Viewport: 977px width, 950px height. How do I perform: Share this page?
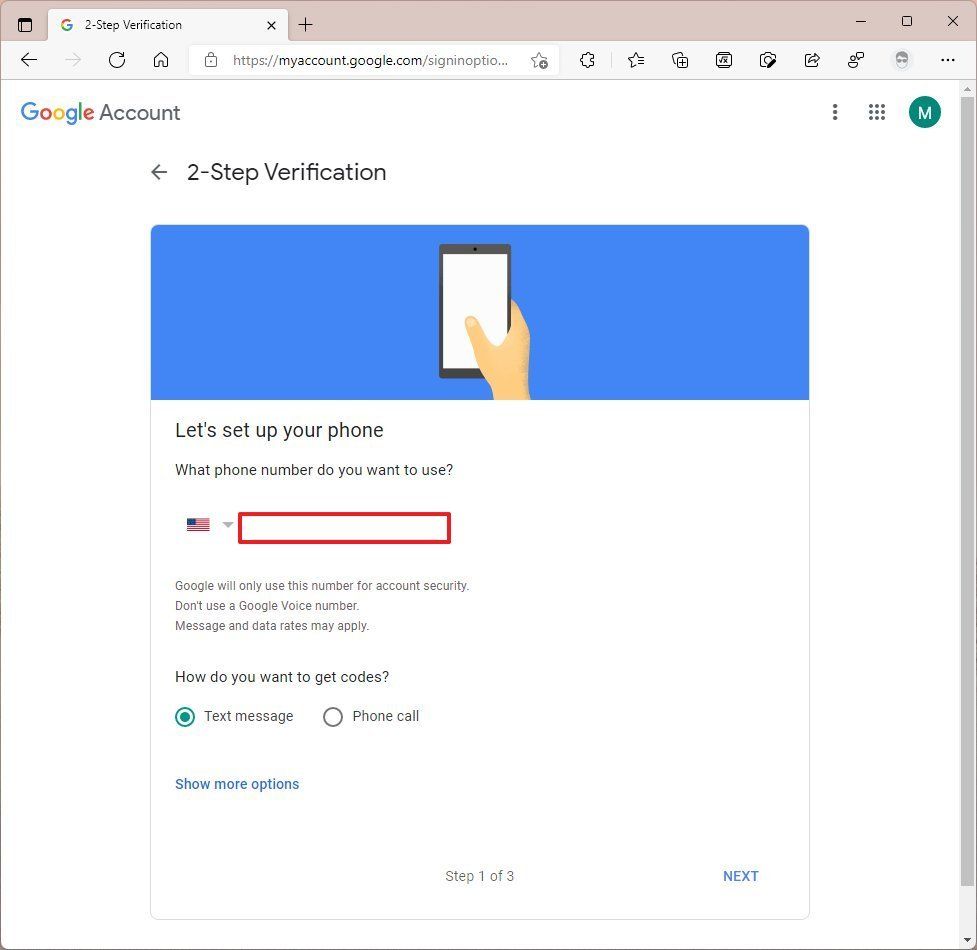(812, 60)
